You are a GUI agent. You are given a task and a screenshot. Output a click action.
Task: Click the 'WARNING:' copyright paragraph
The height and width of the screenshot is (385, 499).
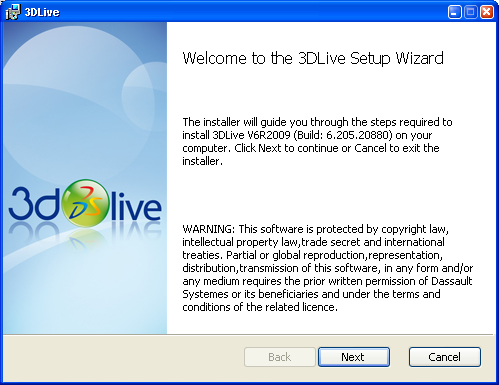click(x=328, y=268)
